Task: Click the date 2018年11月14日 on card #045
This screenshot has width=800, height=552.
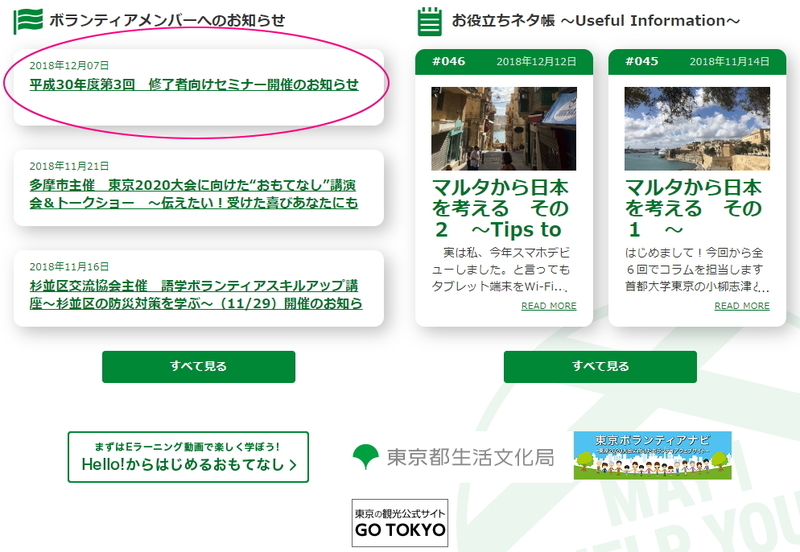Action: [x=730, y=62]
